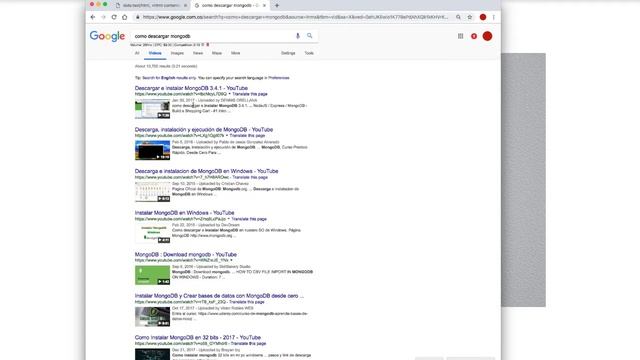Open the browser home page icon

click(x=124, y=17)
